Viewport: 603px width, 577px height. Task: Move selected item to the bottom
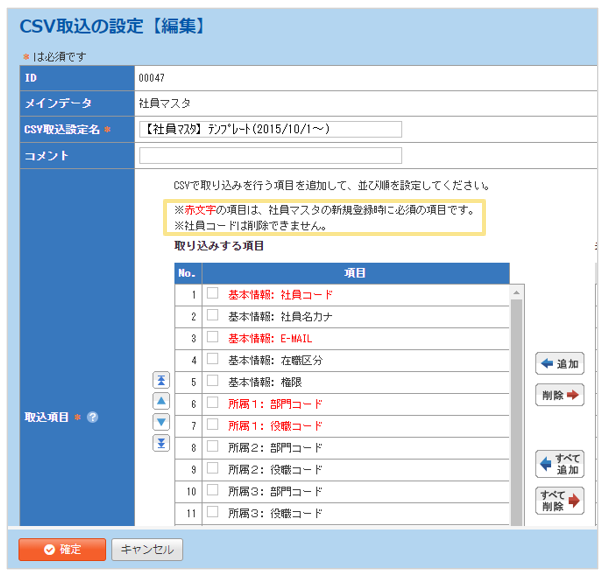(x=160, y=443)
